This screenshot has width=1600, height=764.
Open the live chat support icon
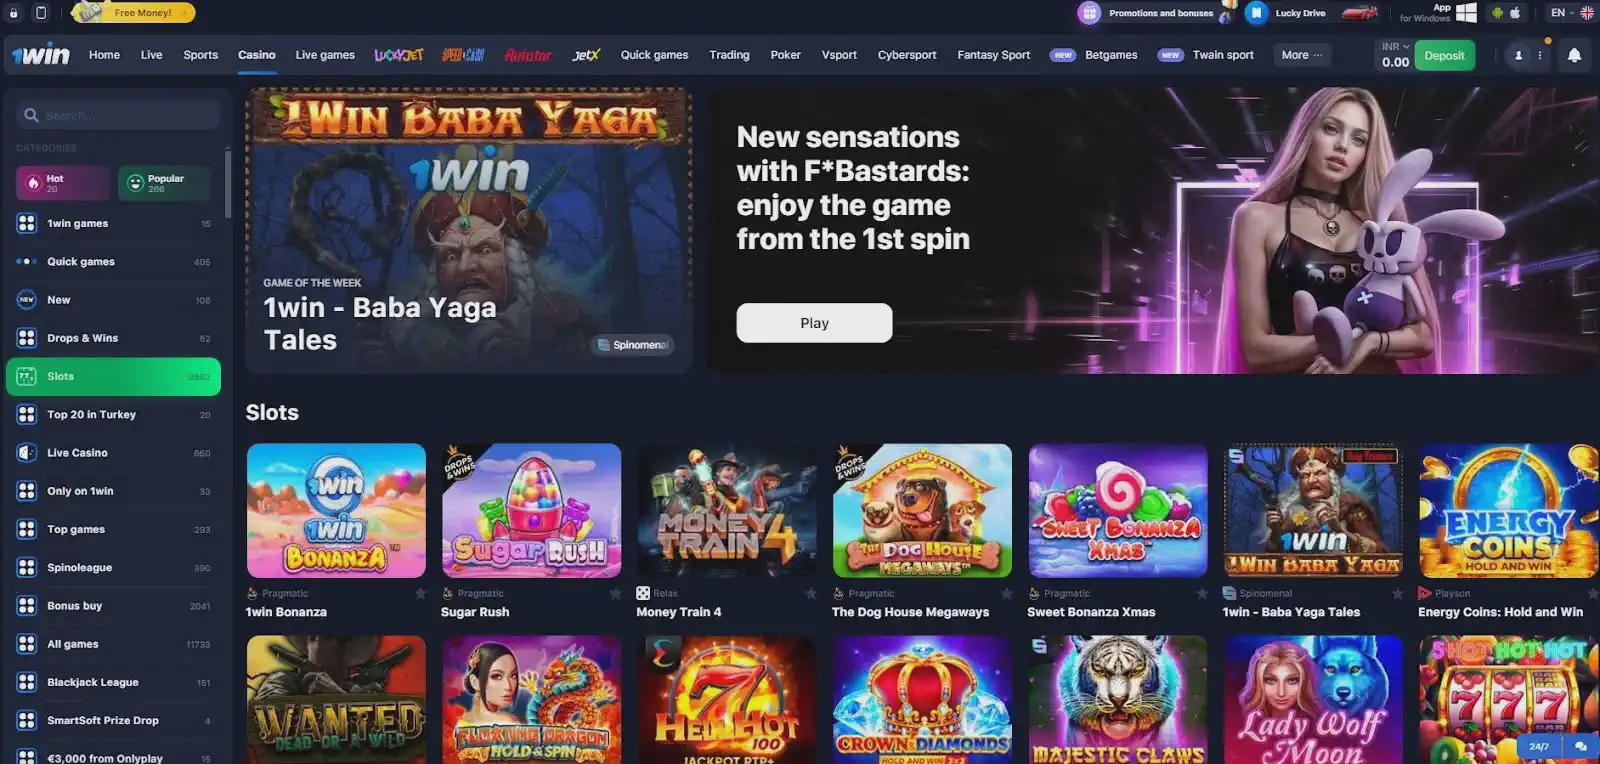coord(1580,746)
